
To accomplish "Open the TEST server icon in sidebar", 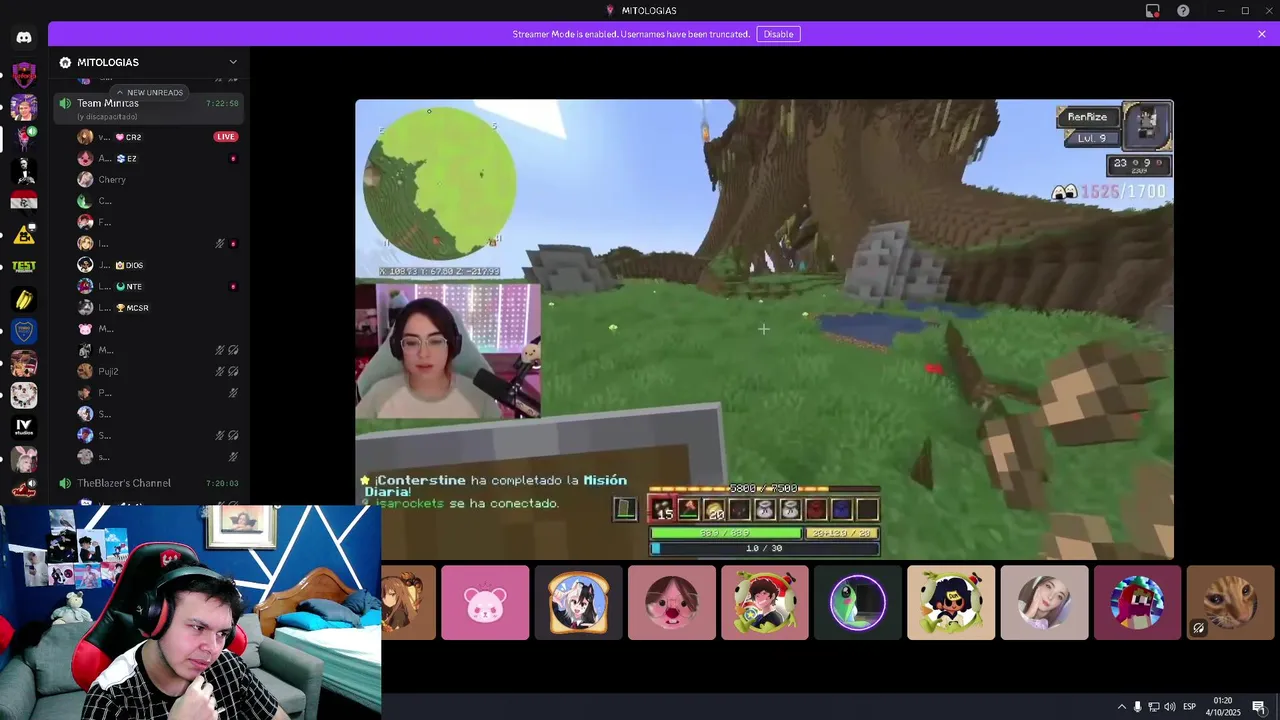I will [x=24, y=267].
